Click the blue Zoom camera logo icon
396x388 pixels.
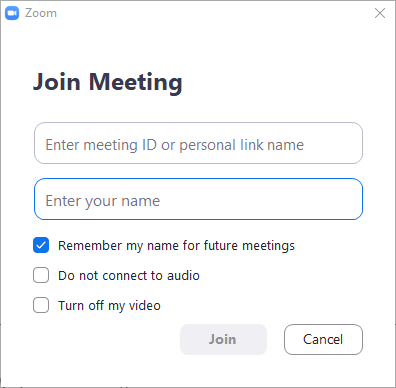point(12,13)
